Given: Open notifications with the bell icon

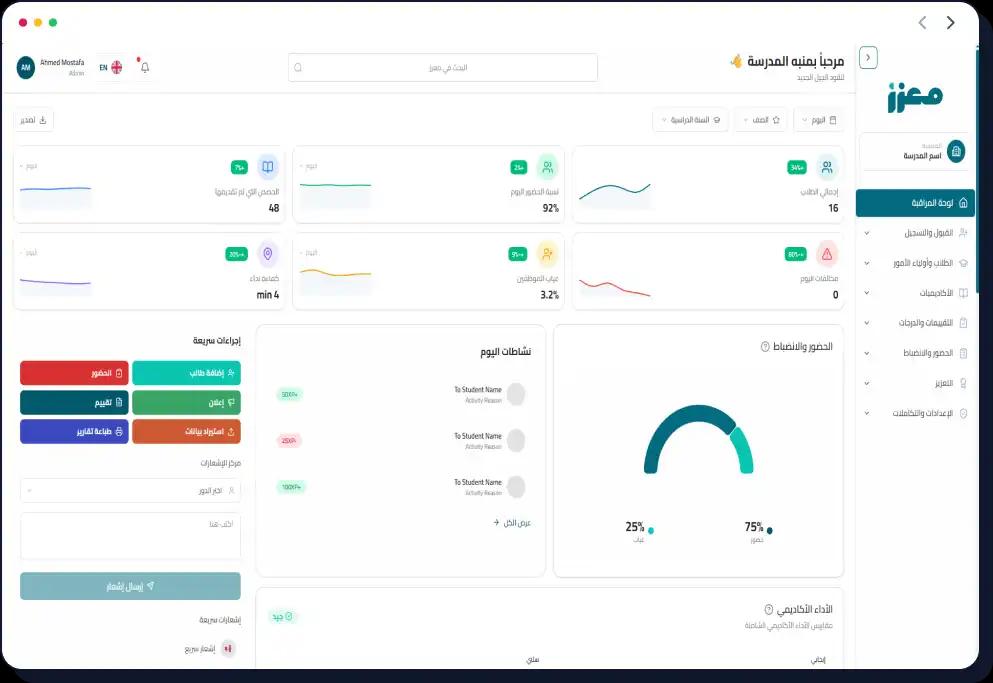Looking at the screenshot, I should click(143, 67).
